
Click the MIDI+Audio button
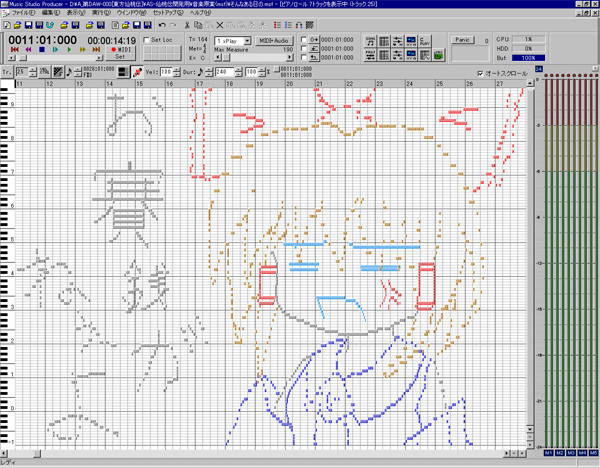[274, 41]
